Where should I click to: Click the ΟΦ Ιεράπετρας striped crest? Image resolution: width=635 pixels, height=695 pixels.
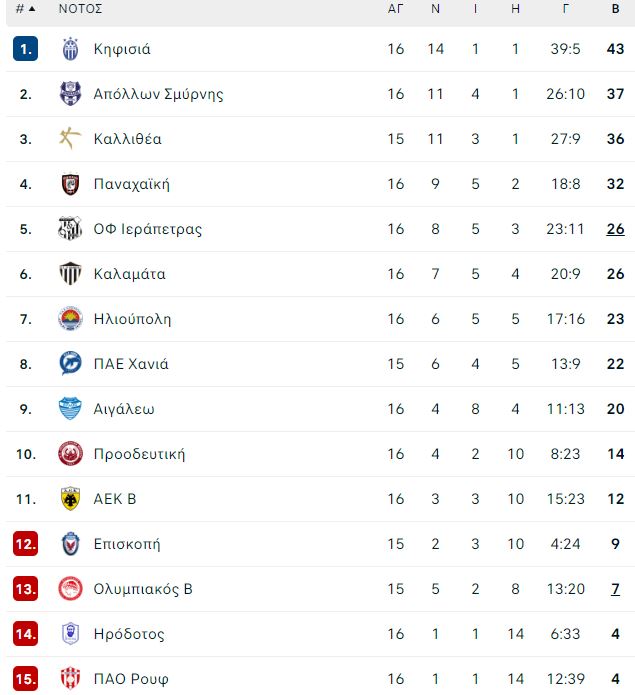pos(70,229)
